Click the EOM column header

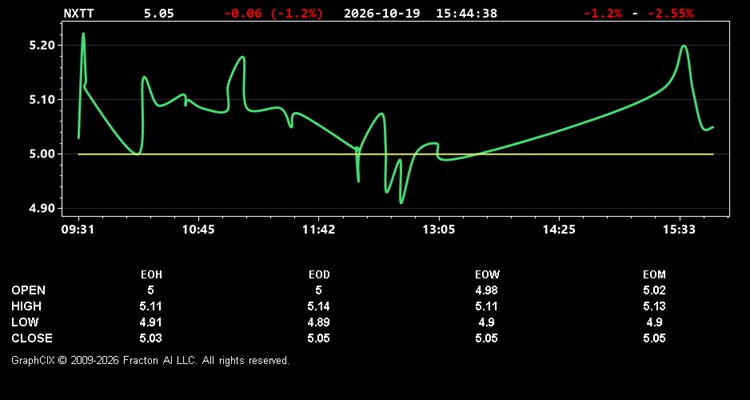click(x=654, y=275)
